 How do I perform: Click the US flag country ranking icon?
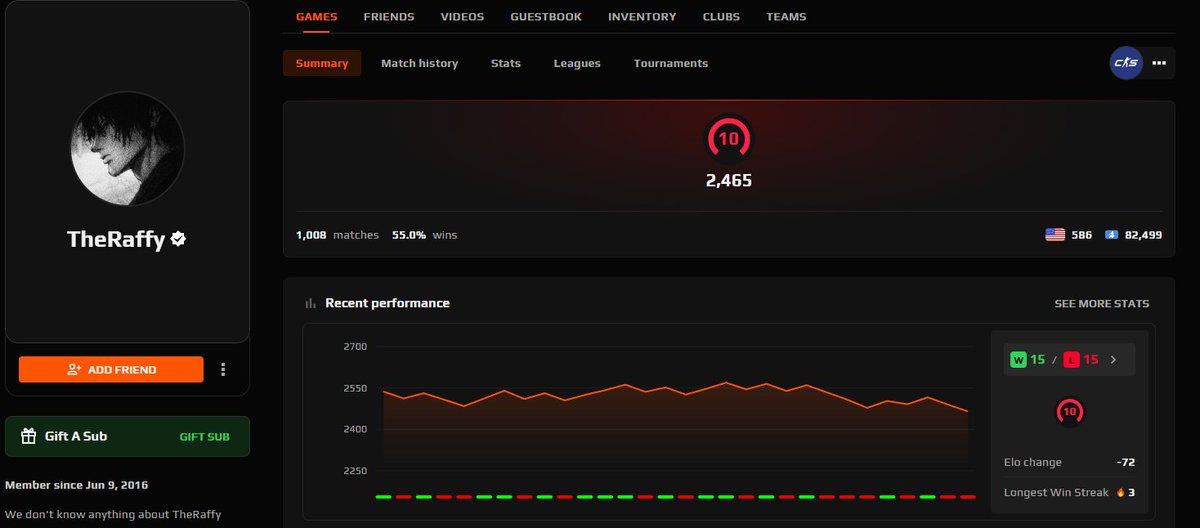click(1055, 235)
